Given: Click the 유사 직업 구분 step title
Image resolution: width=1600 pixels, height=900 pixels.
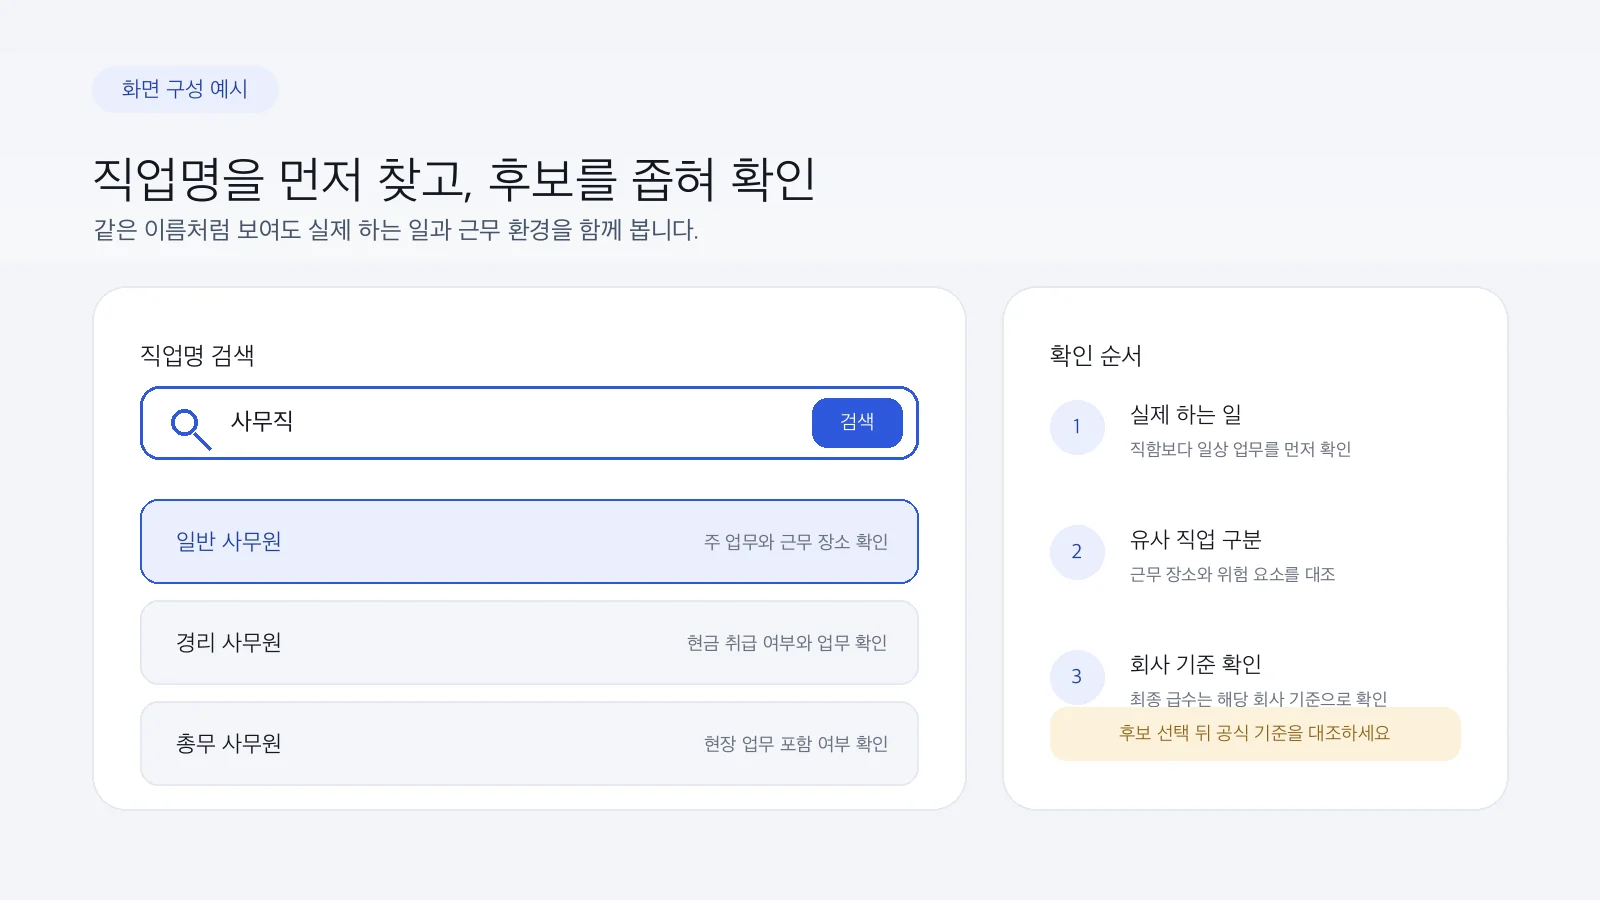Looking at the screenshot, I should (x=1196, y=539).
